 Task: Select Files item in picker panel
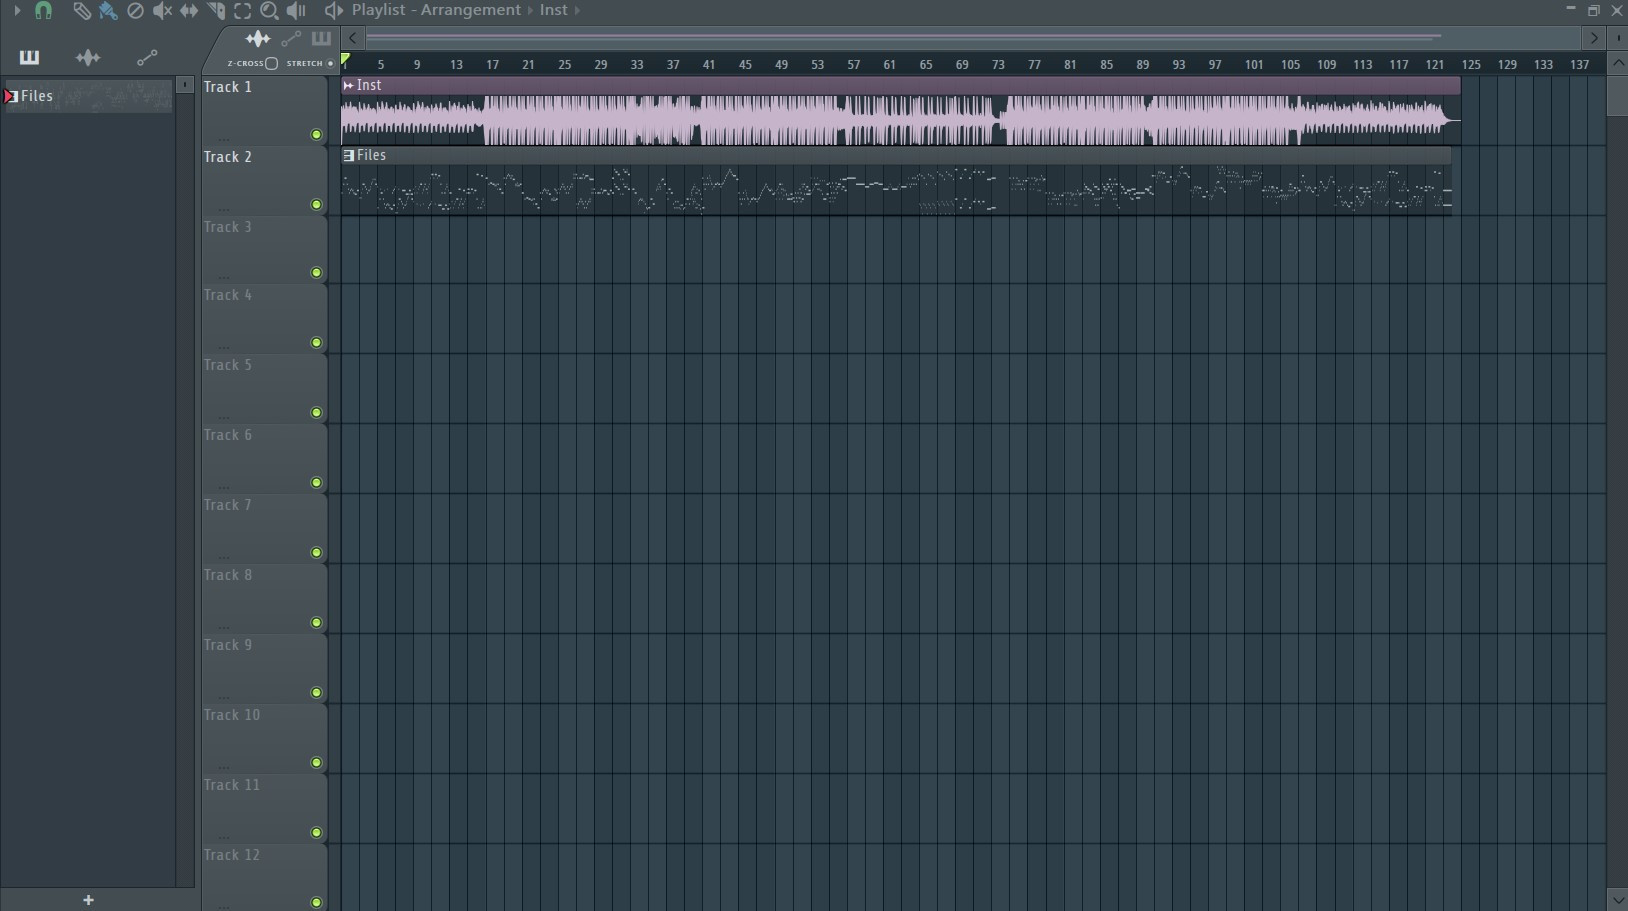[x=88, y=96]
